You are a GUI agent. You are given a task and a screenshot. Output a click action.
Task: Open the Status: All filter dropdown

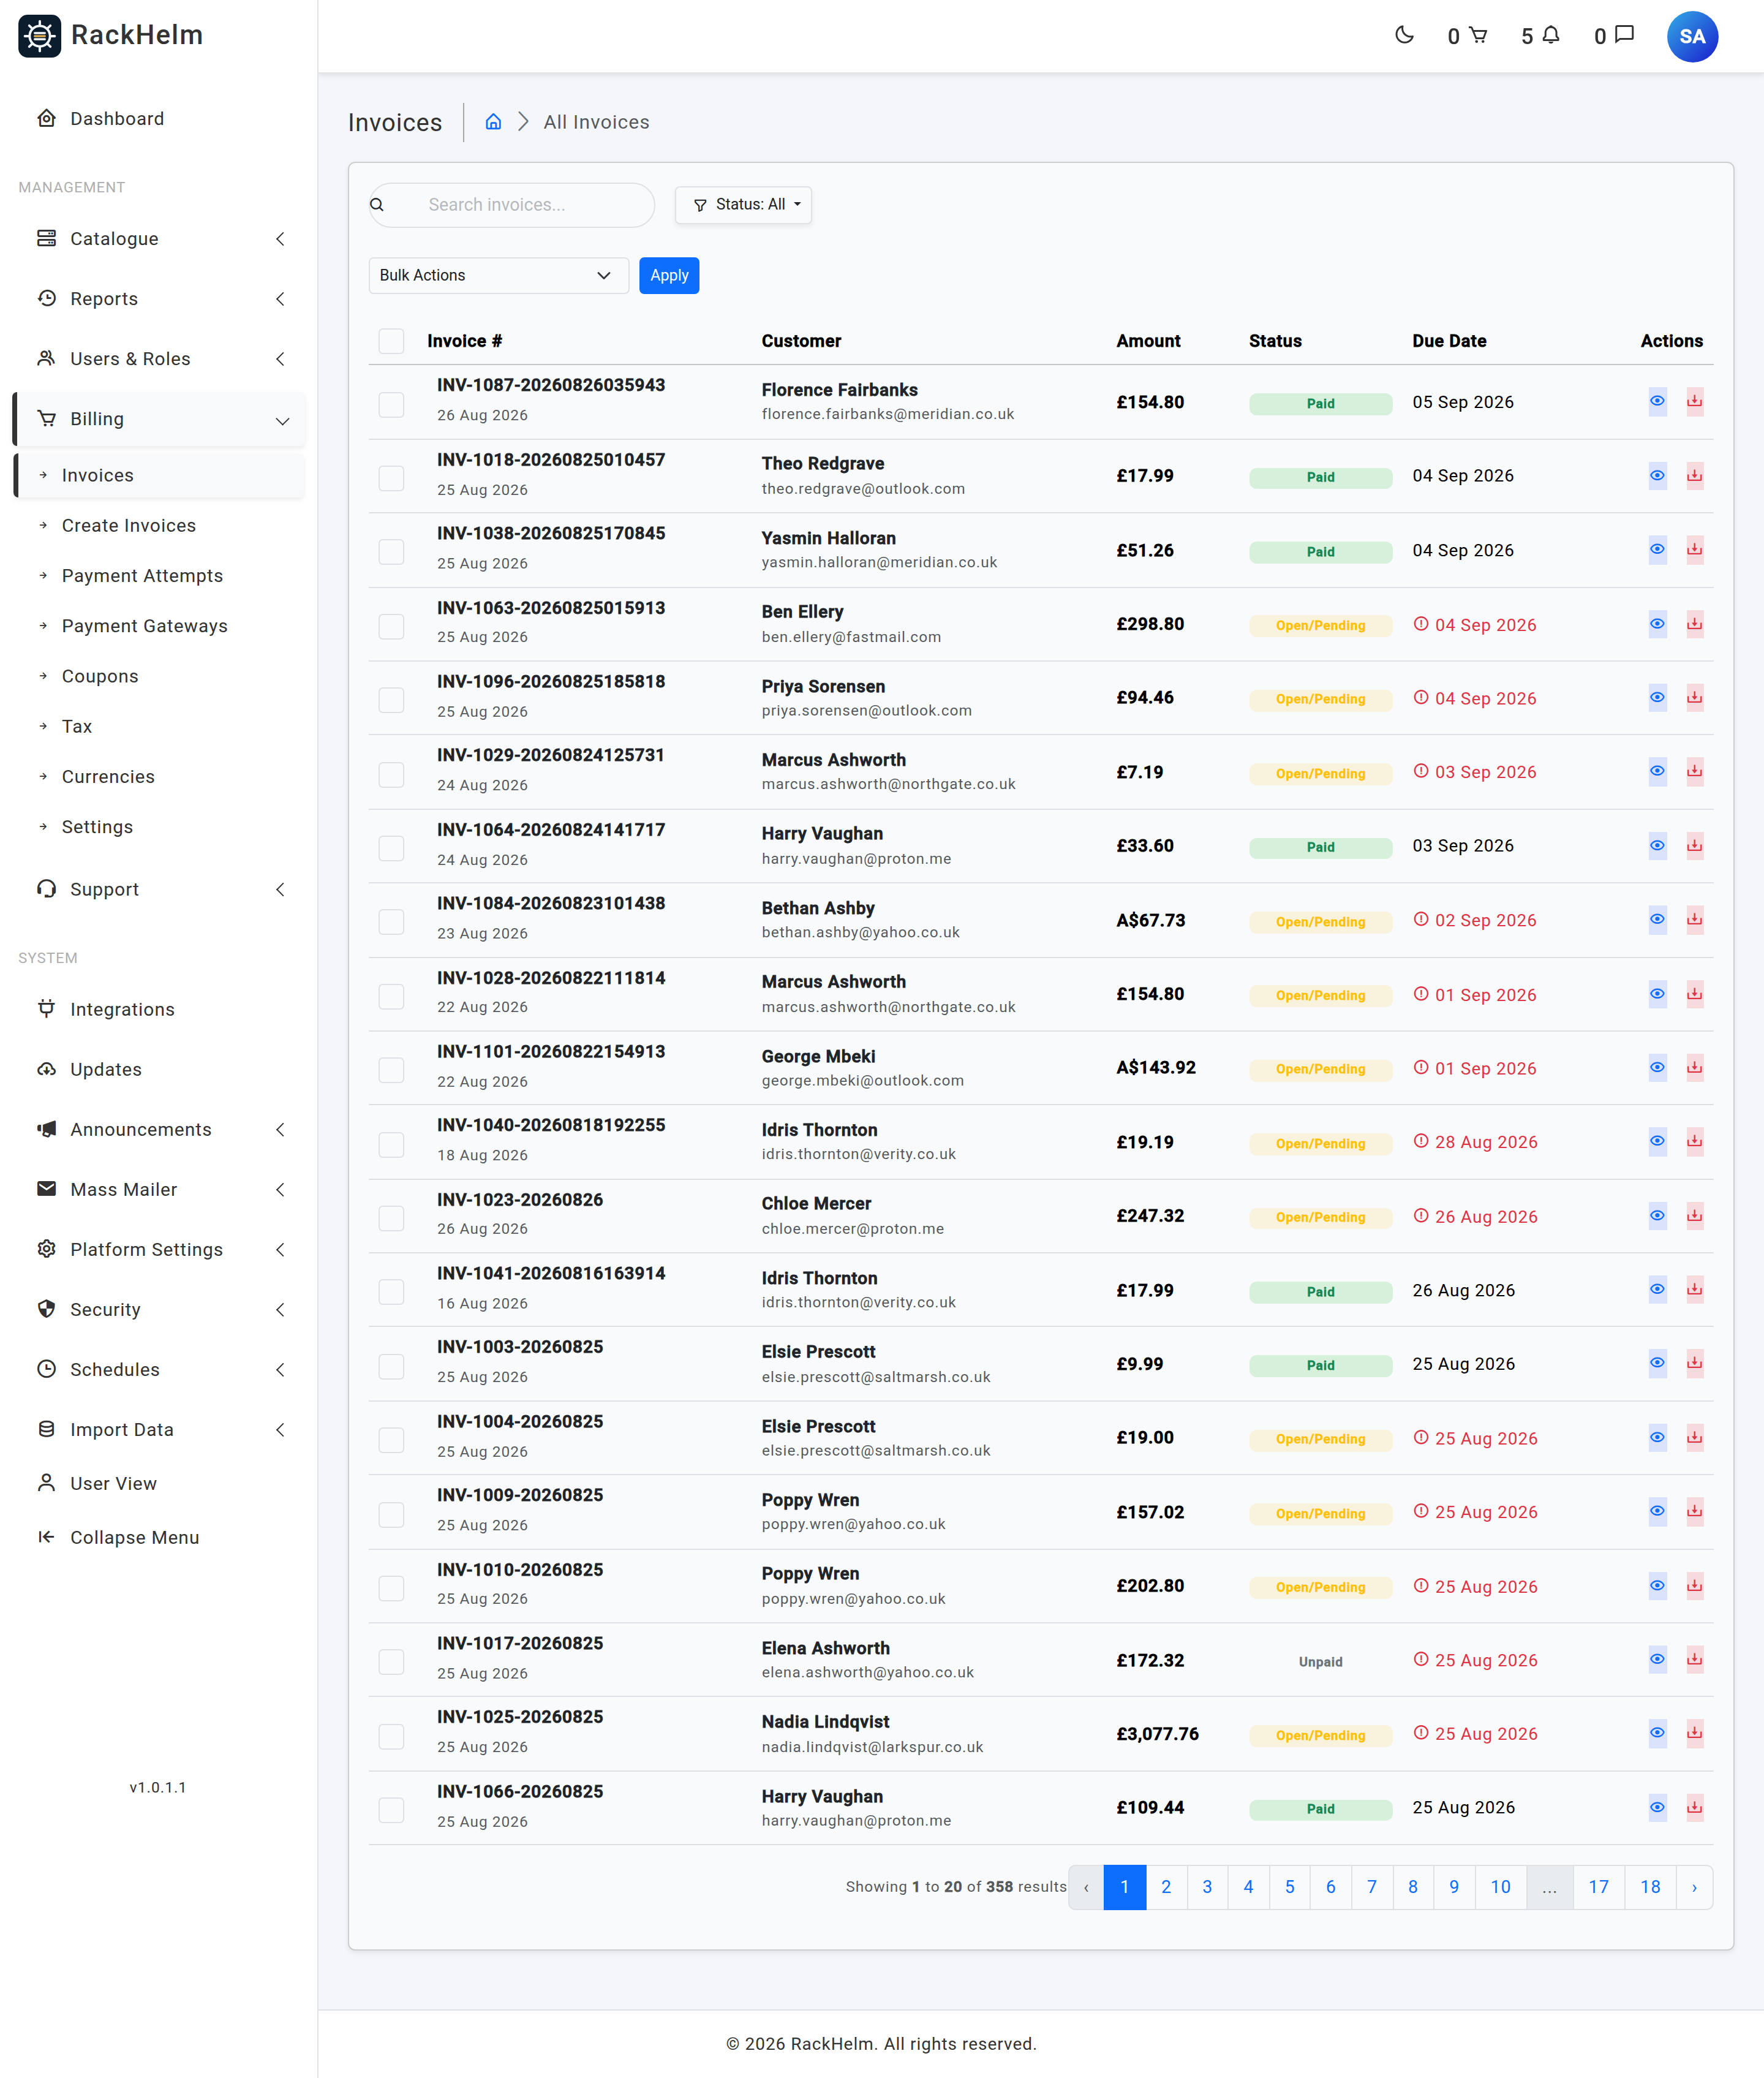[743, 205]
